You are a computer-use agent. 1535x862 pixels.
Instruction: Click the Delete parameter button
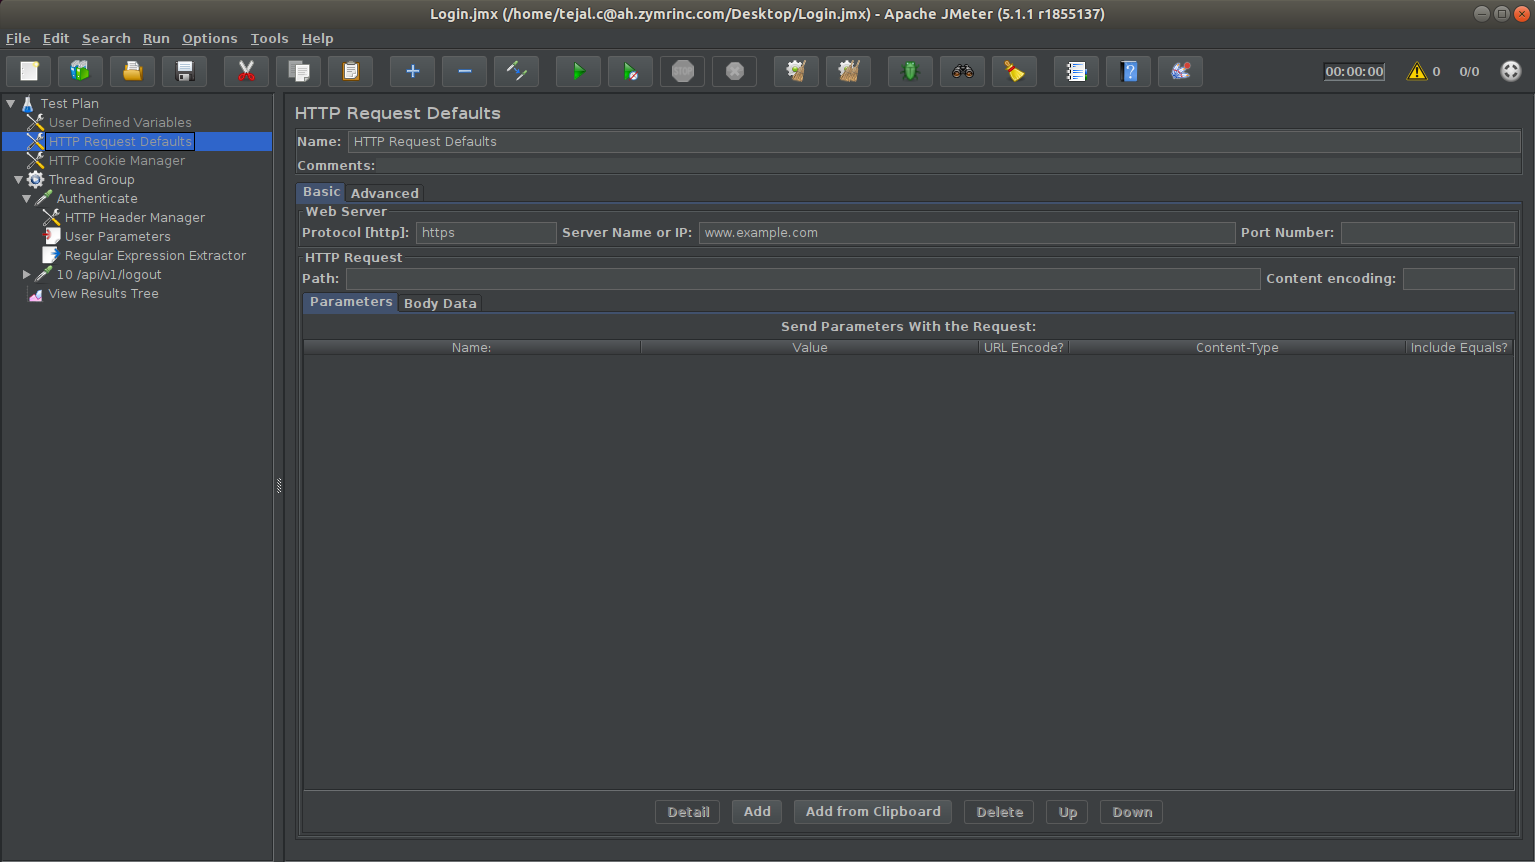999,812
